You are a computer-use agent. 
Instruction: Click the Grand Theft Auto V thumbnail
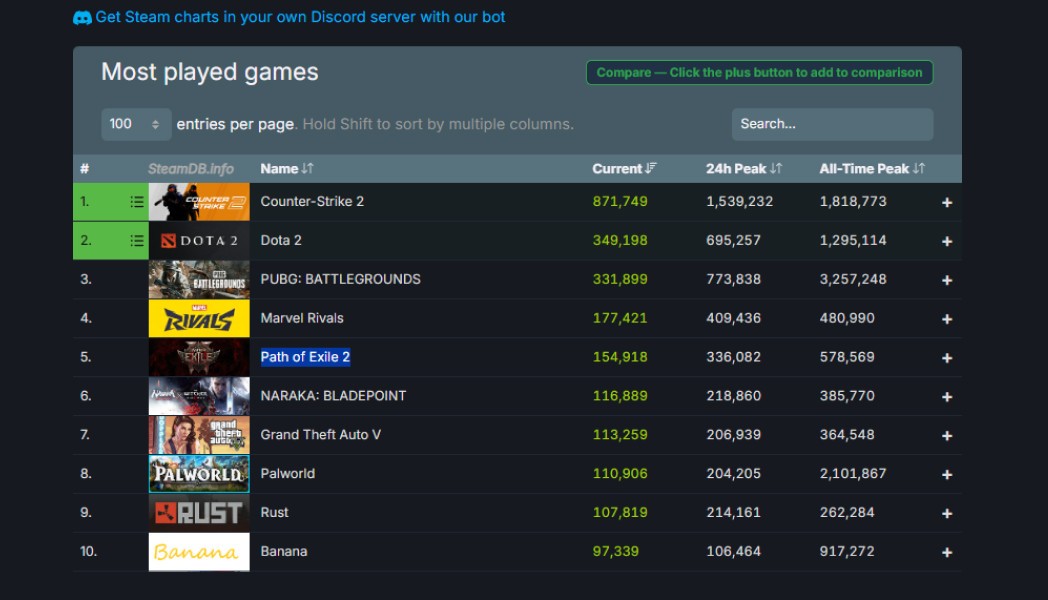pos(199,434)
